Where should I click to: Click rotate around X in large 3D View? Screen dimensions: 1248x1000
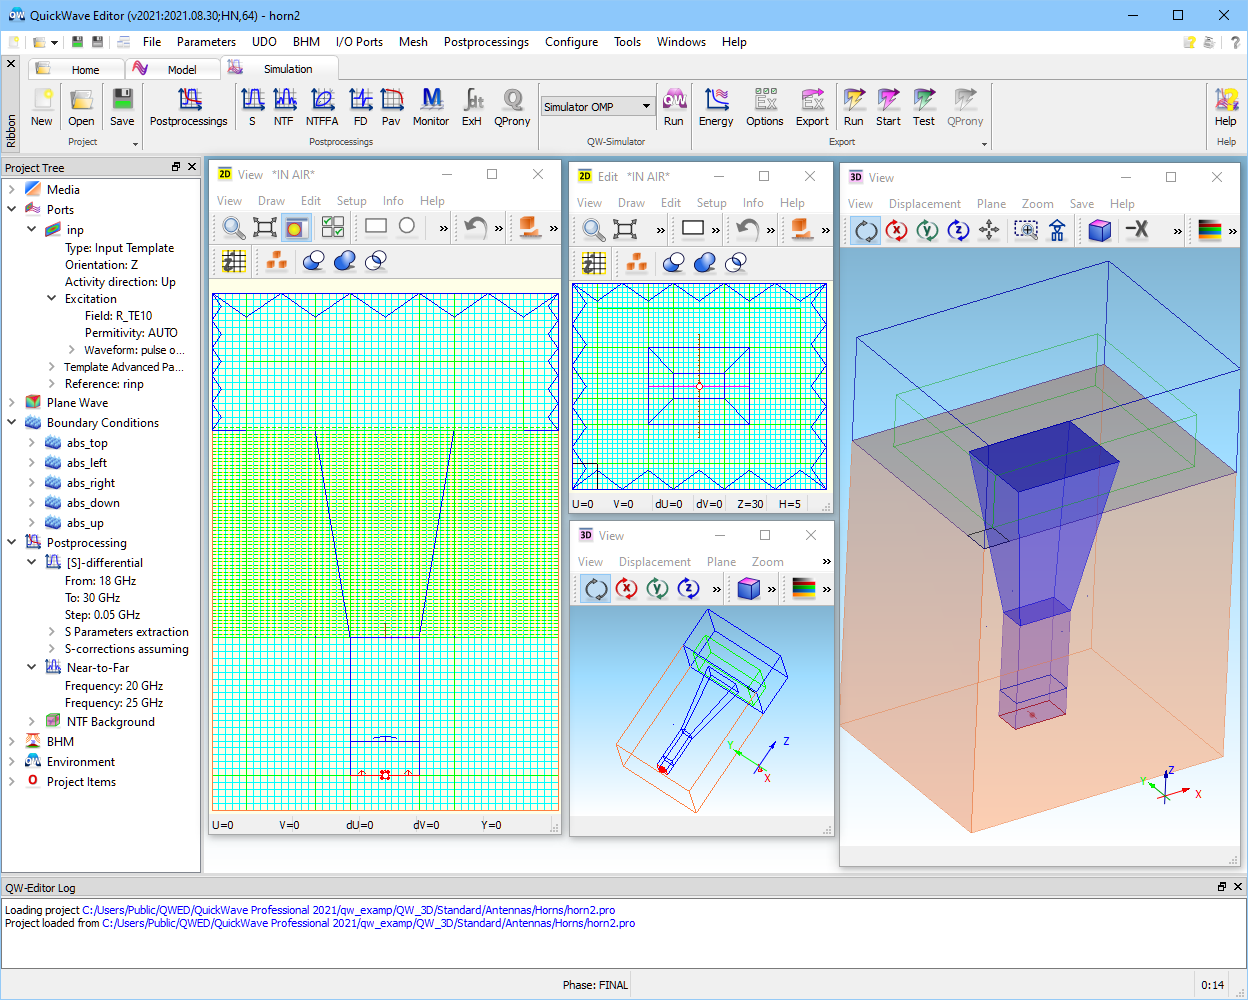pos(897,231)
